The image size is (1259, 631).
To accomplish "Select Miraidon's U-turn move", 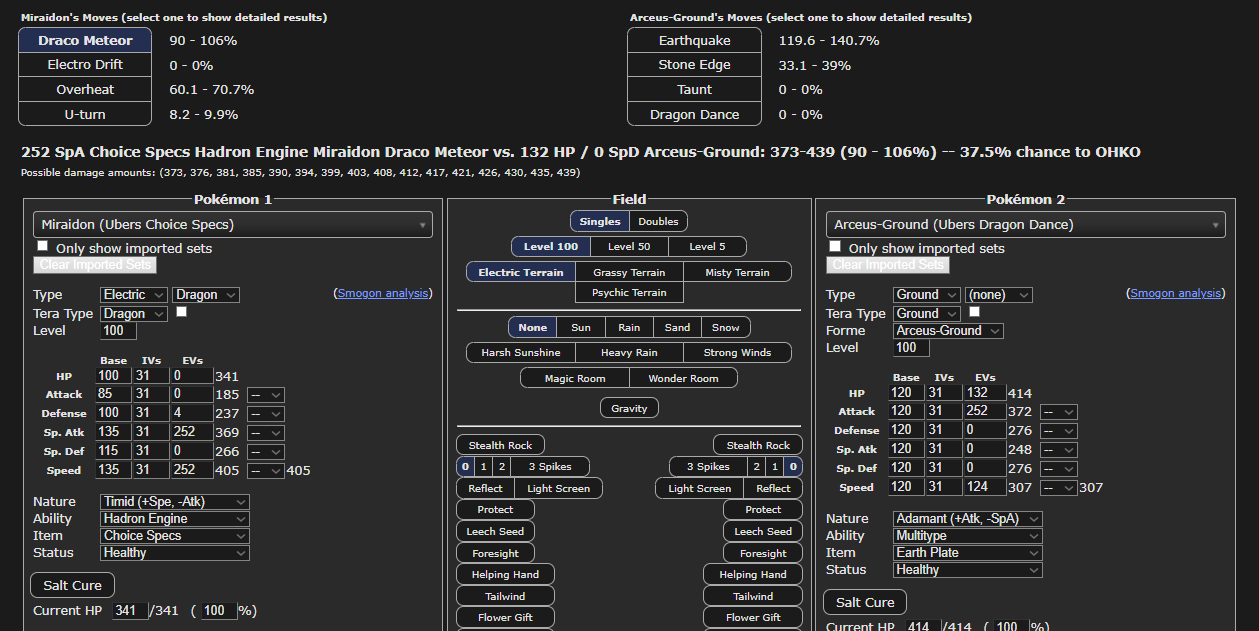I will pos(85,114).
